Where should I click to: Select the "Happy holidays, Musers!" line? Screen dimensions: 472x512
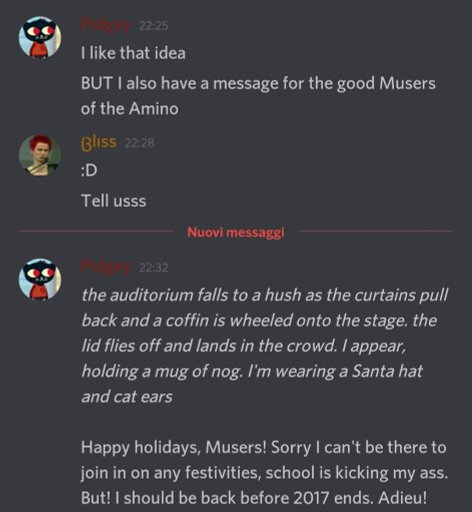(x=263, y=447)
